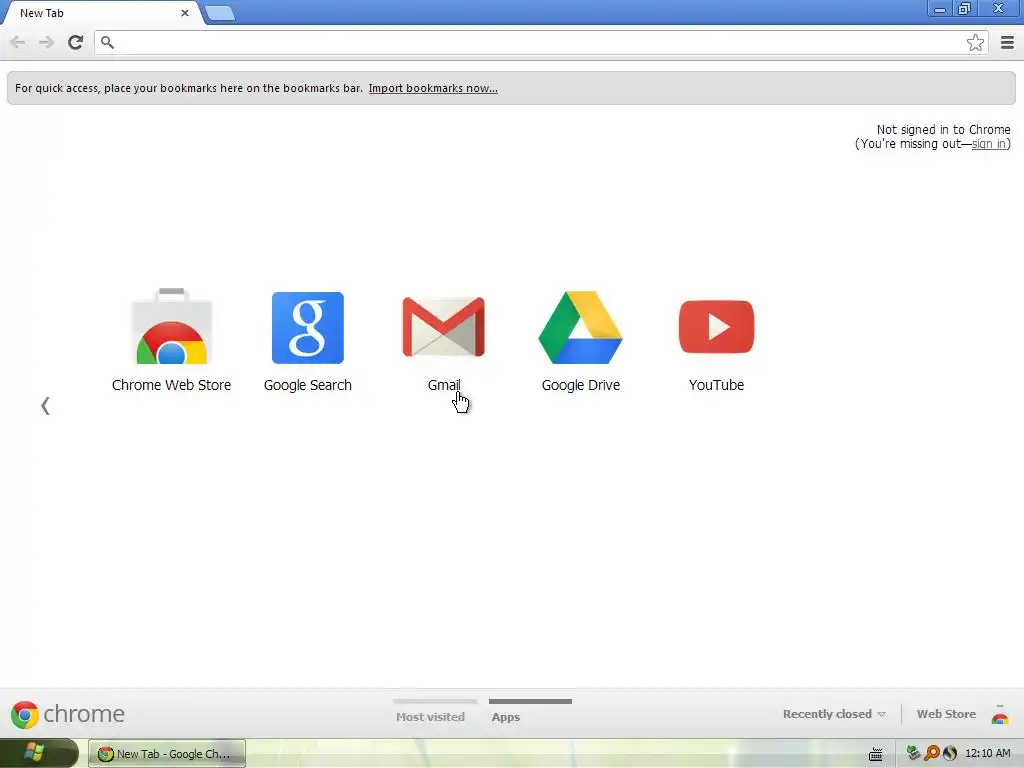Viewport: 1024px width, 768px height.
Task: Switch to the Most visited section
Action: (x=430, y=716)
